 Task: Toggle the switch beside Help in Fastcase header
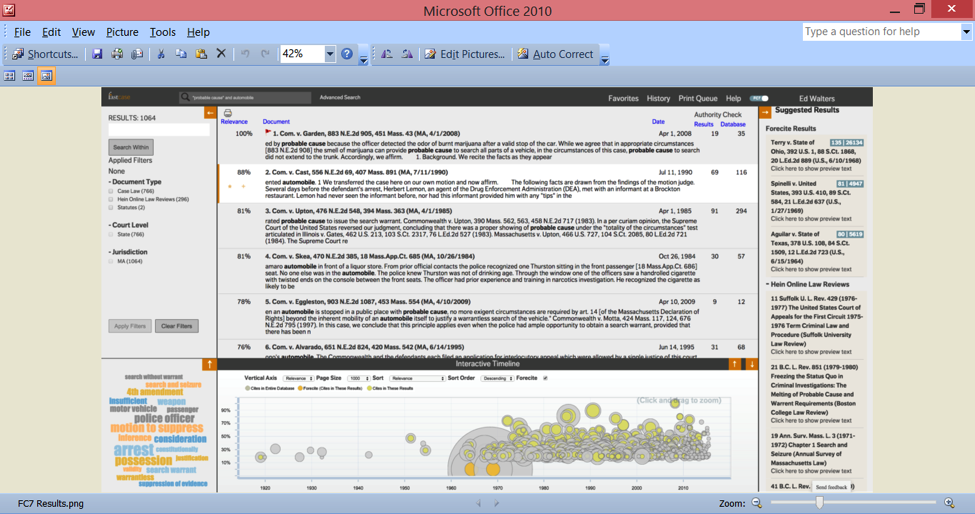click(x=759, y=98)
